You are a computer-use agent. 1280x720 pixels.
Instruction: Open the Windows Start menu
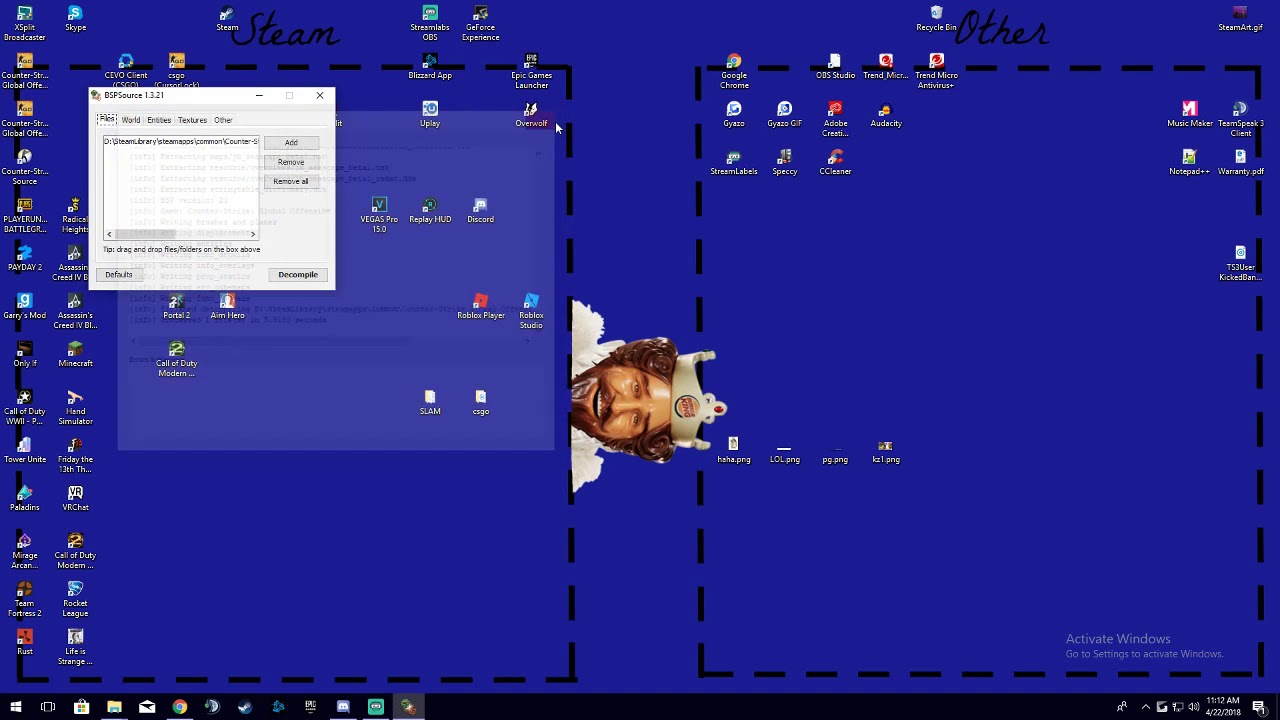[16, 707]
